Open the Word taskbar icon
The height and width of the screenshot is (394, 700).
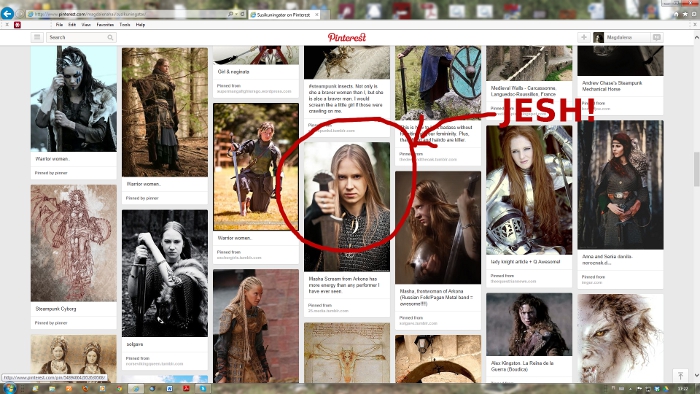tap(169, 389)
